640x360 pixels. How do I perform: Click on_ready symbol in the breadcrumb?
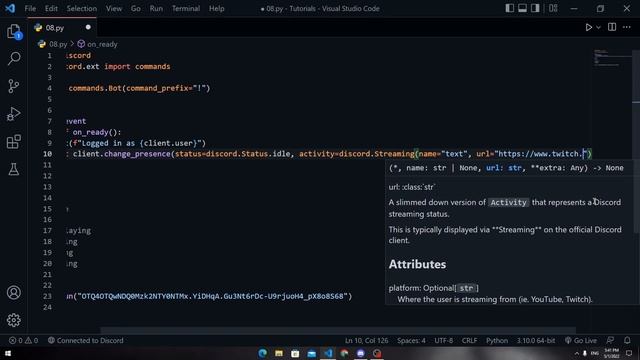coord(102,44)
